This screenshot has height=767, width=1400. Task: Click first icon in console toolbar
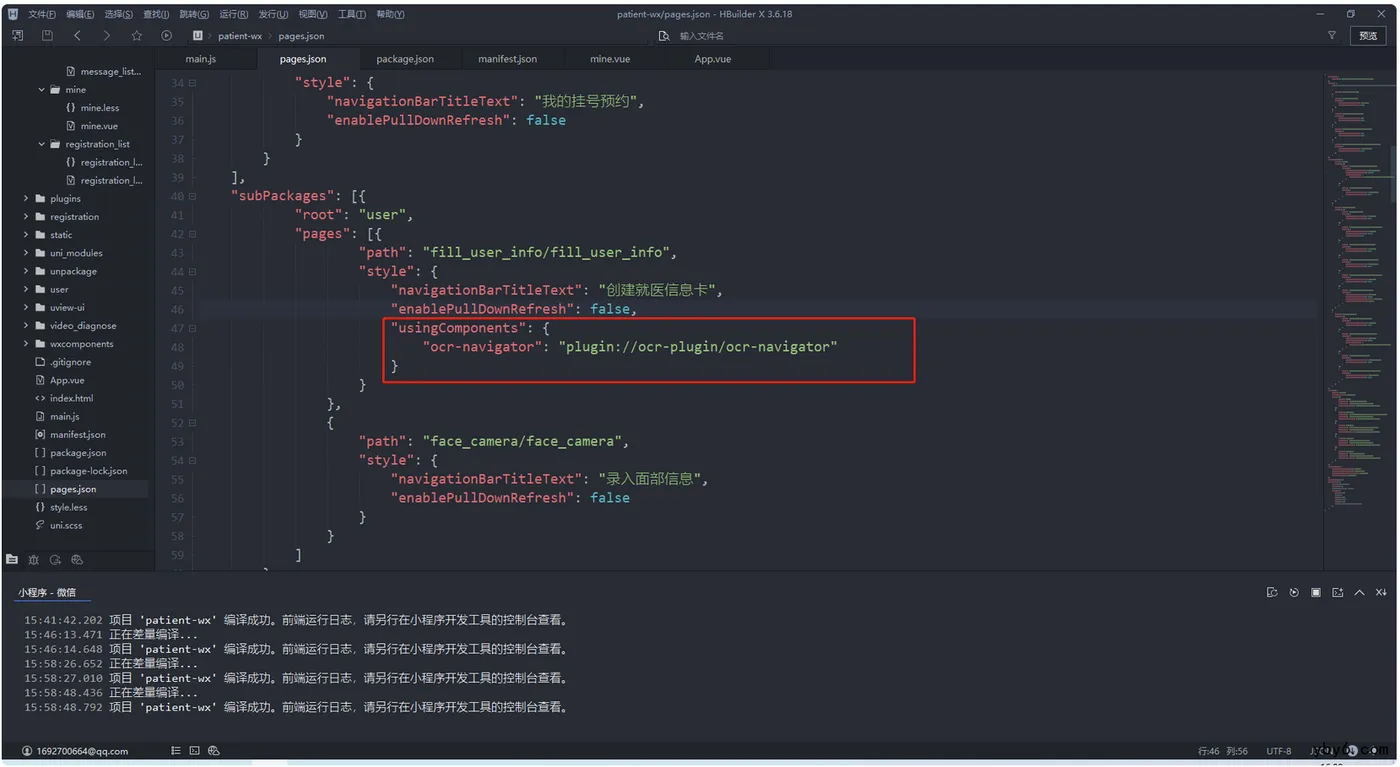tap(1272, 593)
